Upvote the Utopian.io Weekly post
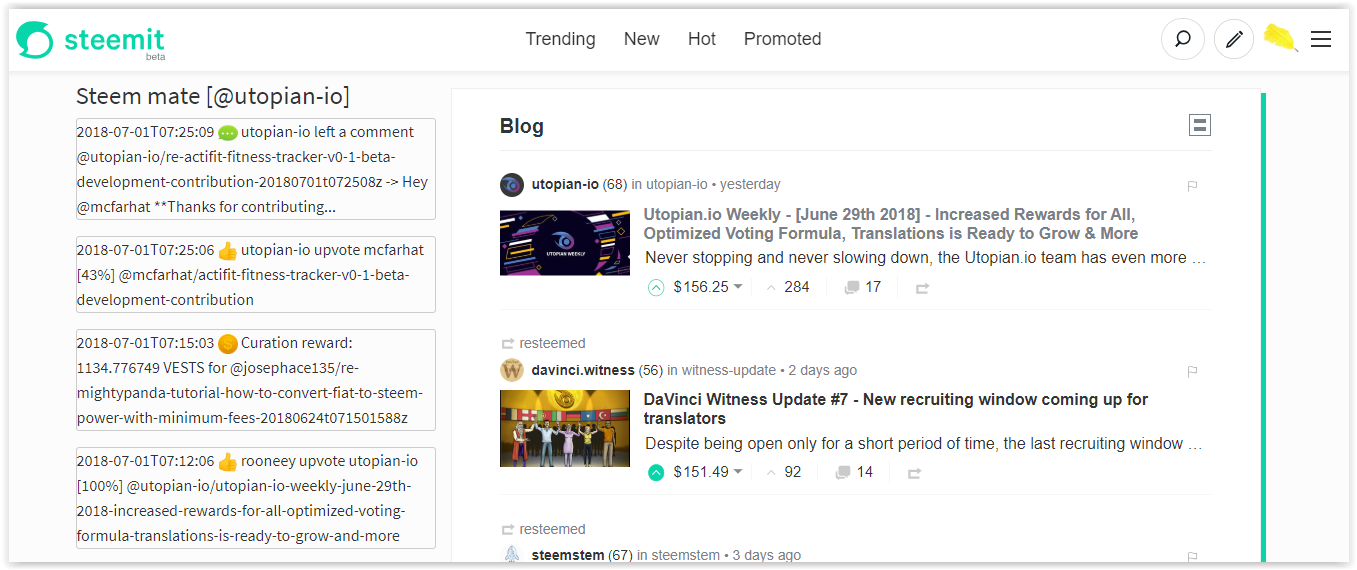The image size is (1357, 570). 656,287
